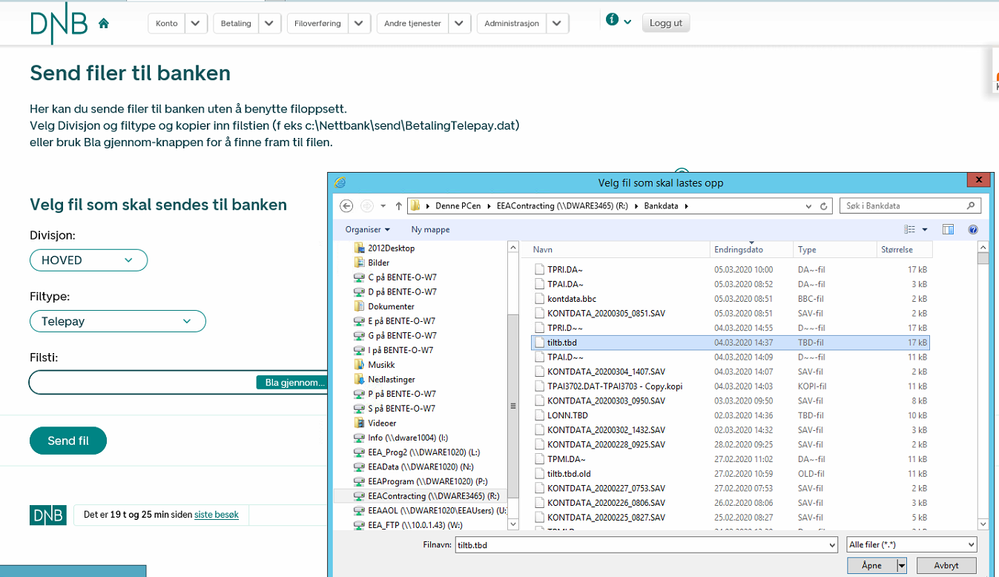Click the DNB home icon
The image size is (999, 577).
point(104,23)
